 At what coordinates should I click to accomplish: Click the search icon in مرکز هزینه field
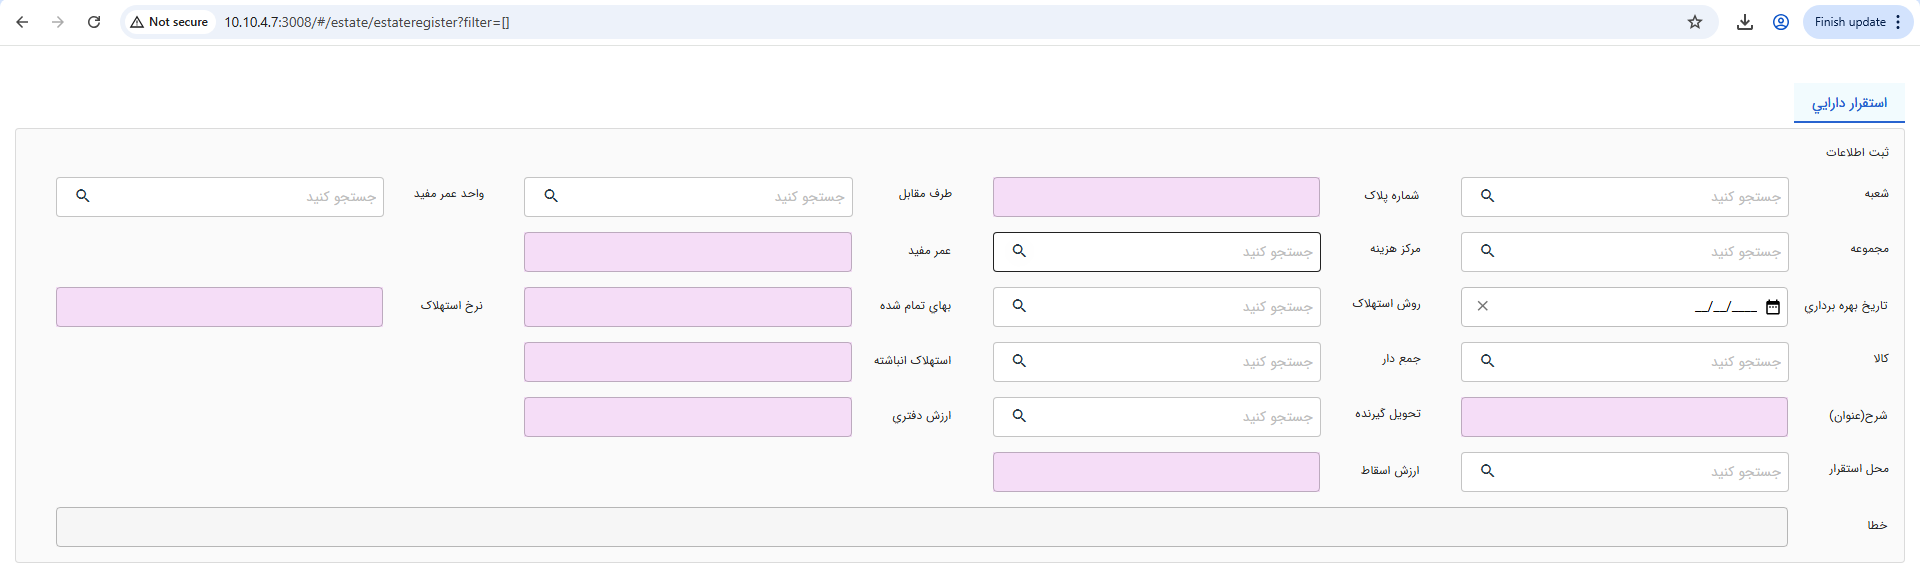point(1019,251)
